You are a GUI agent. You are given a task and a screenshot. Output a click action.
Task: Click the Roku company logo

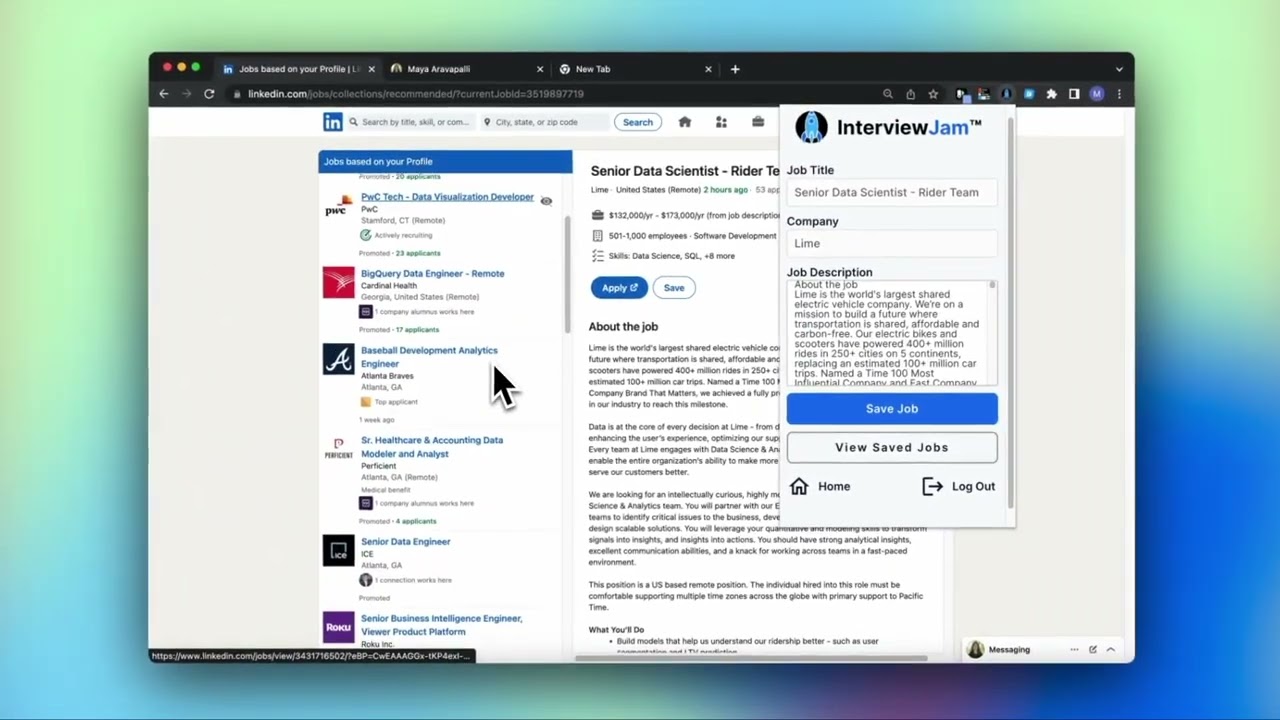tap(338, 627)
